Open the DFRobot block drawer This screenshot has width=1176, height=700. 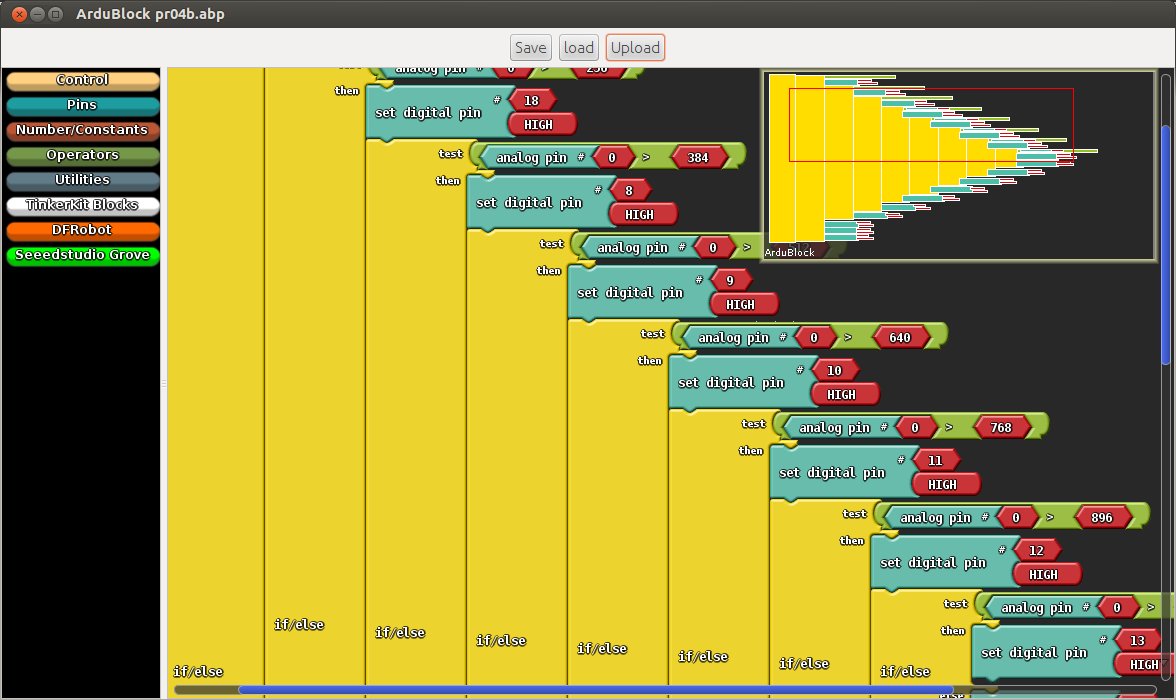pyautogui.click(x=82, y=230)
